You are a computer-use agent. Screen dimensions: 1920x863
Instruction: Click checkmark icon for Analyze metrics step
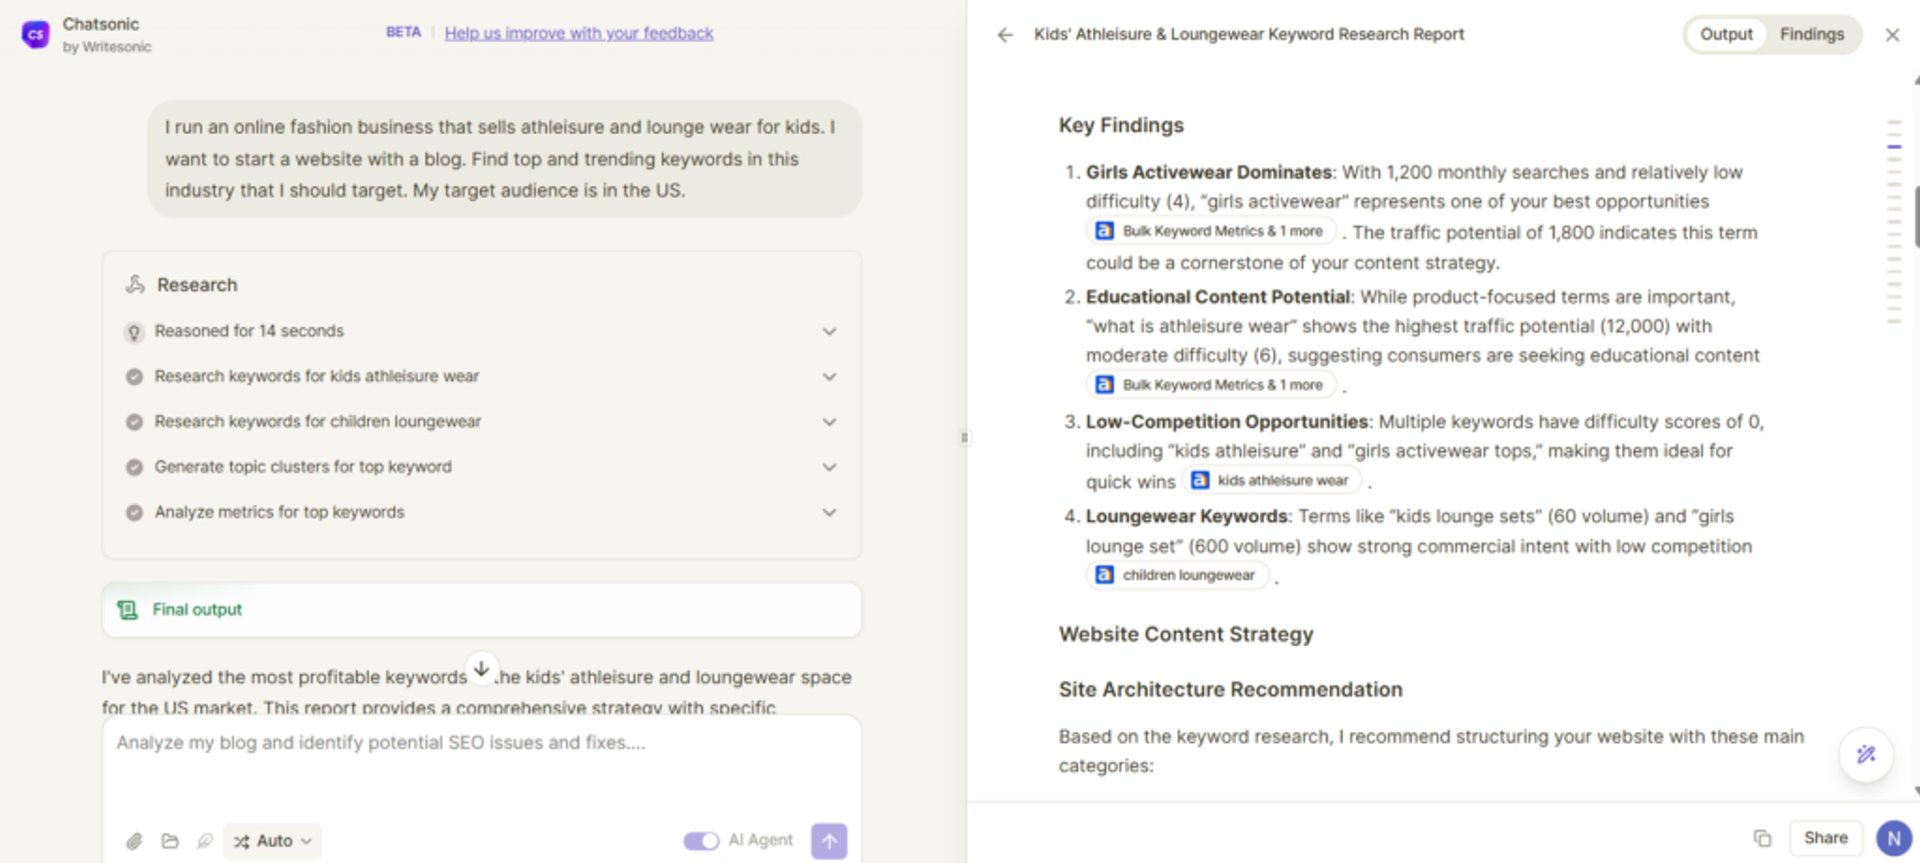coord(134,513)
